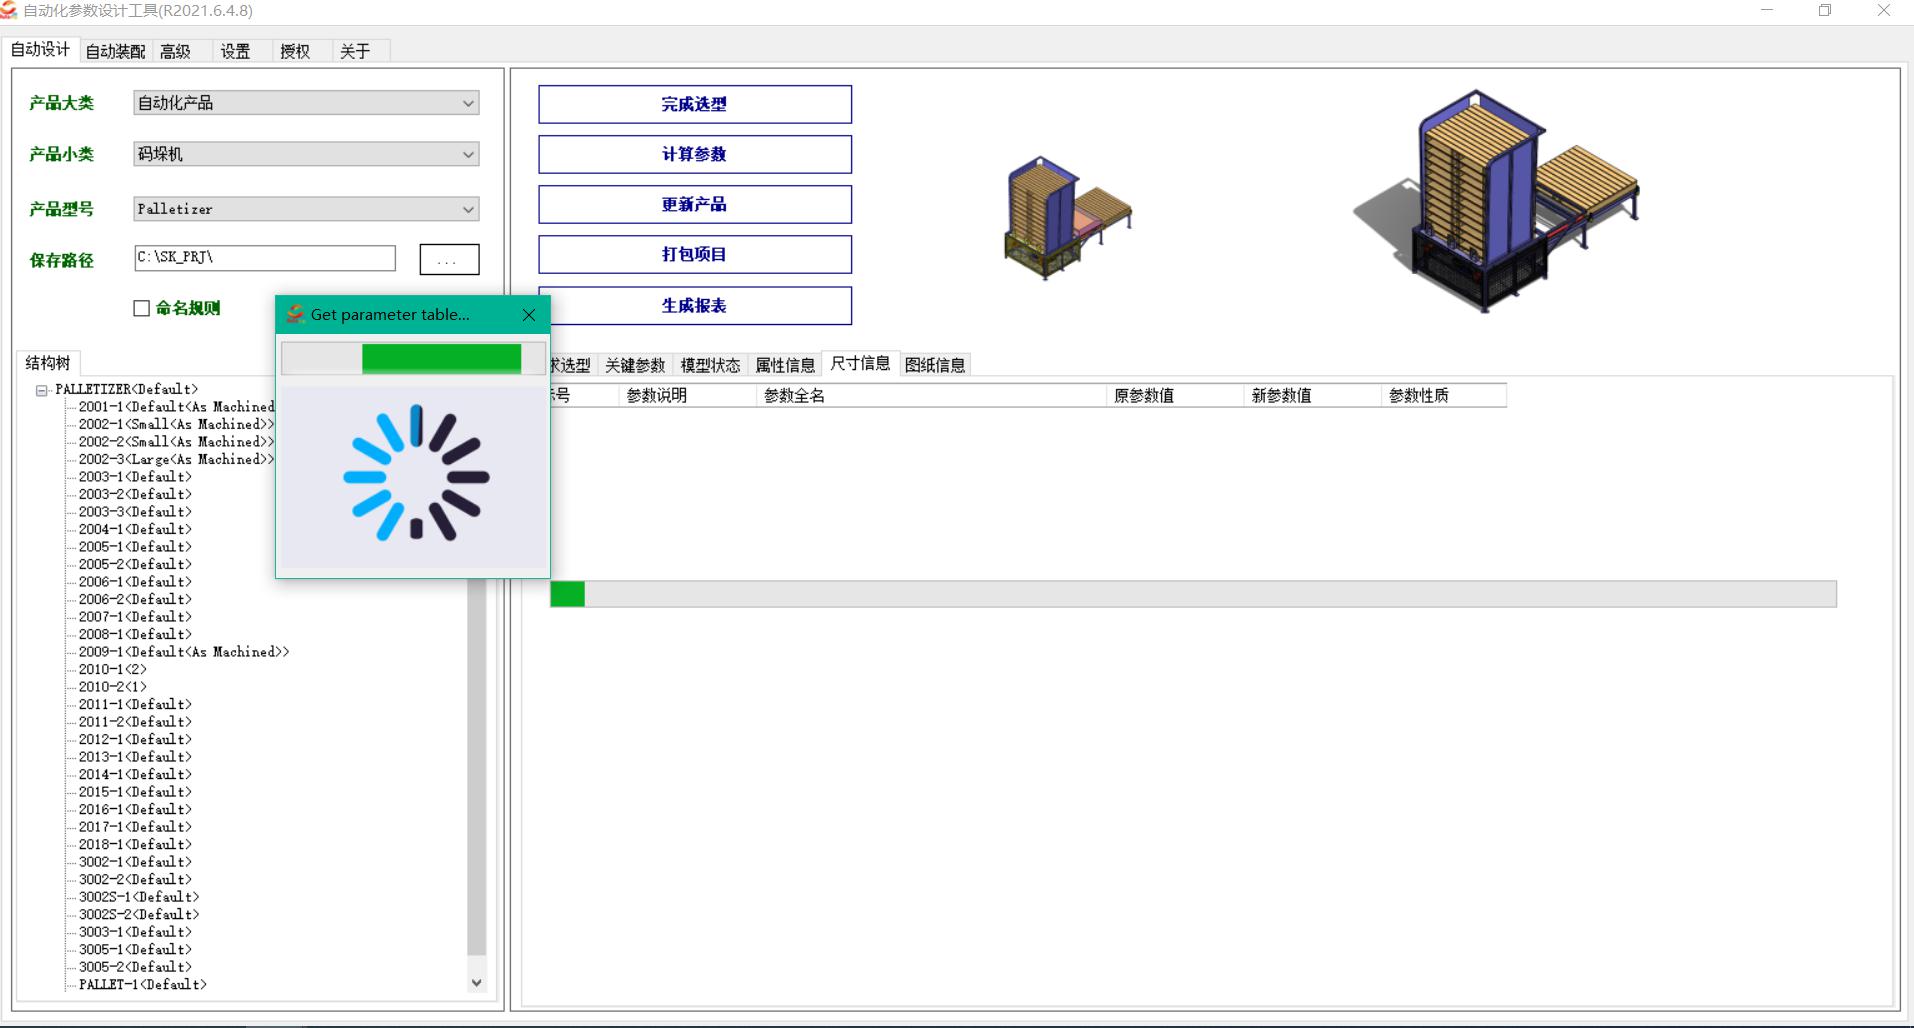This screenshot has width=1914, height=1028.
Task: Open the 设置 tab
Action: pyautogui.click(x=235, y=51)
